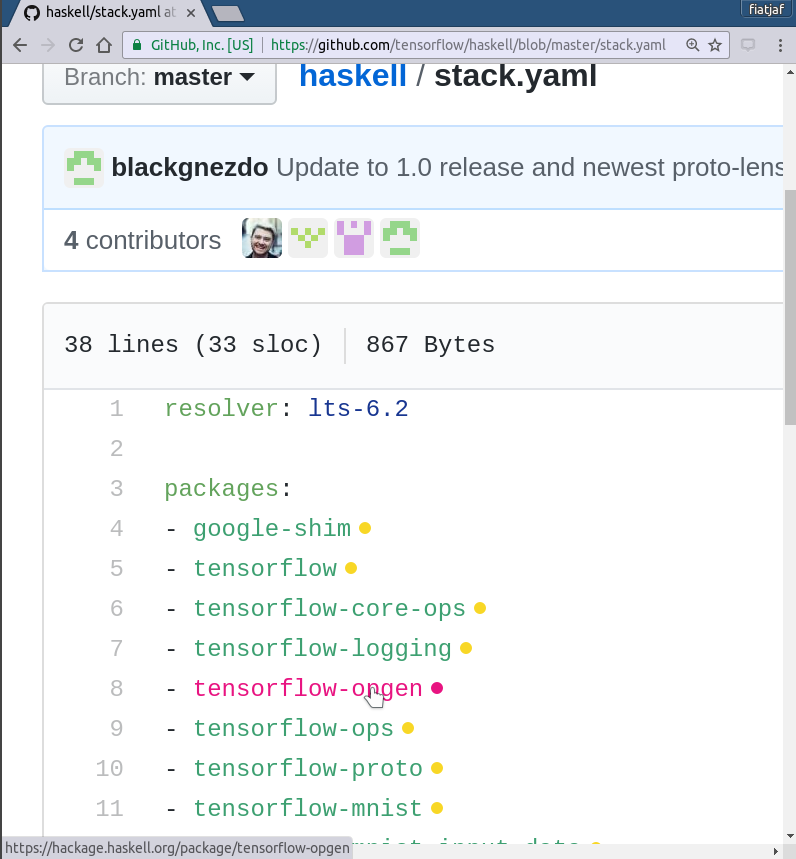The width and height of the screenshot is (796, 859).
Task: Open a new browser tab
Action: tap(227, 13)
